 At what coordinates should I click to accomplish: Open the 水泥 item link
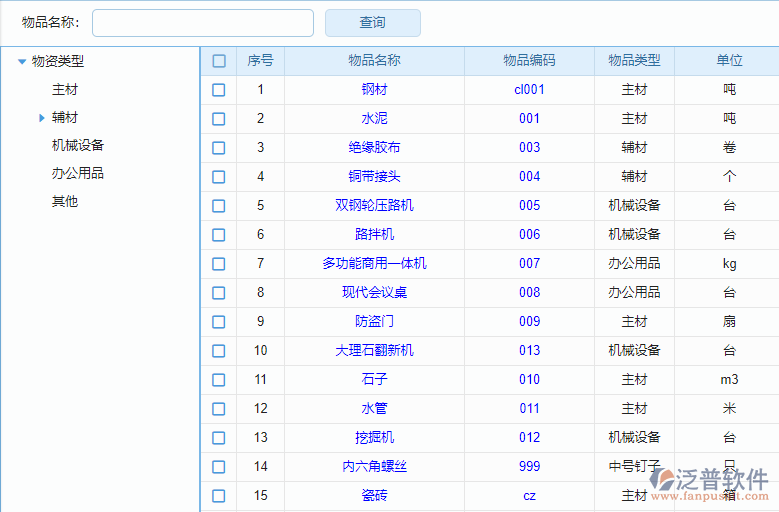coord(375,118)
